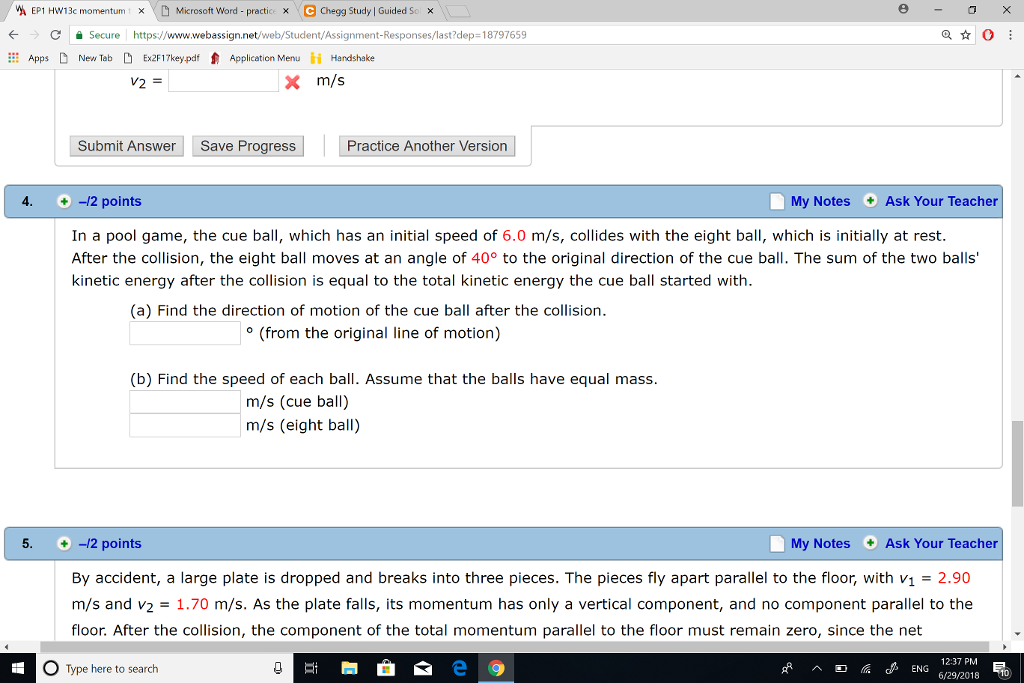Click the green Secure padlock icon
Screen dimensions: 1024x683
78,35
